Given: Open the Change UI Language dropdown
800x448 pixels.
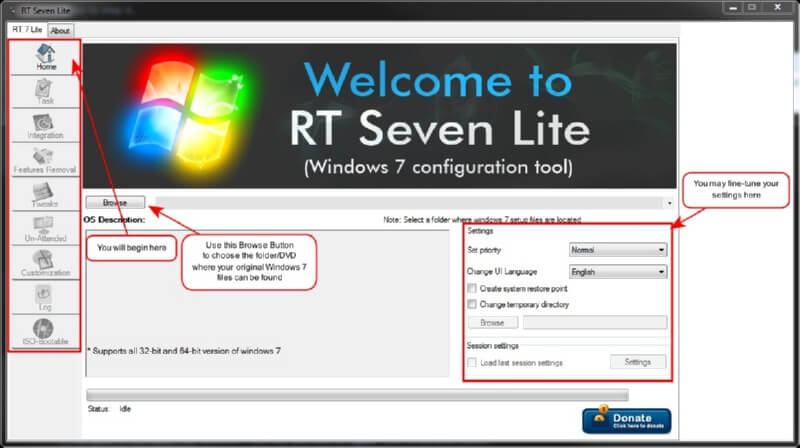Looking at the screenshot, I should 618,271.
